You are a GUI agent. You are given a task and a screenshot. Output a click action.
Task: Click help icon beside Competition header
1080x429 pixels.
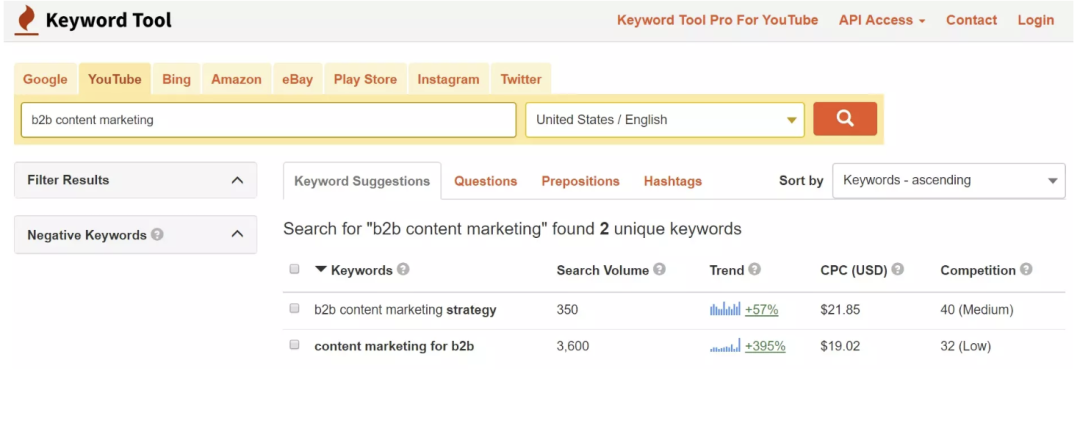pos(1026,269)
